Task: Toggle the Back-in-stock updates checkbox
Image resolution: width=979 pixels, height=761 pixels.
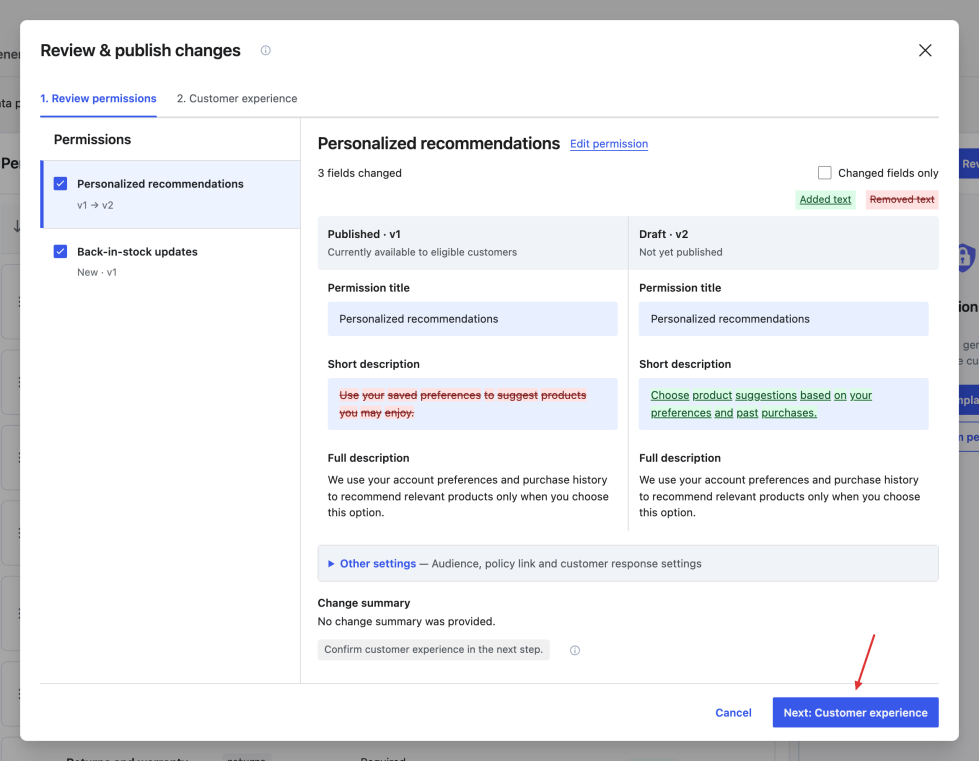Action: [61, 252]
